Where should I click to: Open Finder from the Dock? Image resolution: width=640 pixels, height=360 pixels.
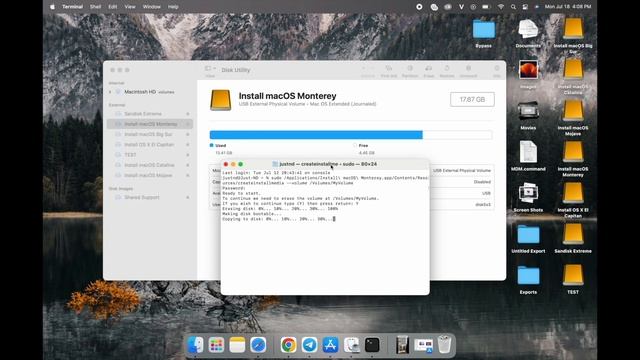point(196,345)
